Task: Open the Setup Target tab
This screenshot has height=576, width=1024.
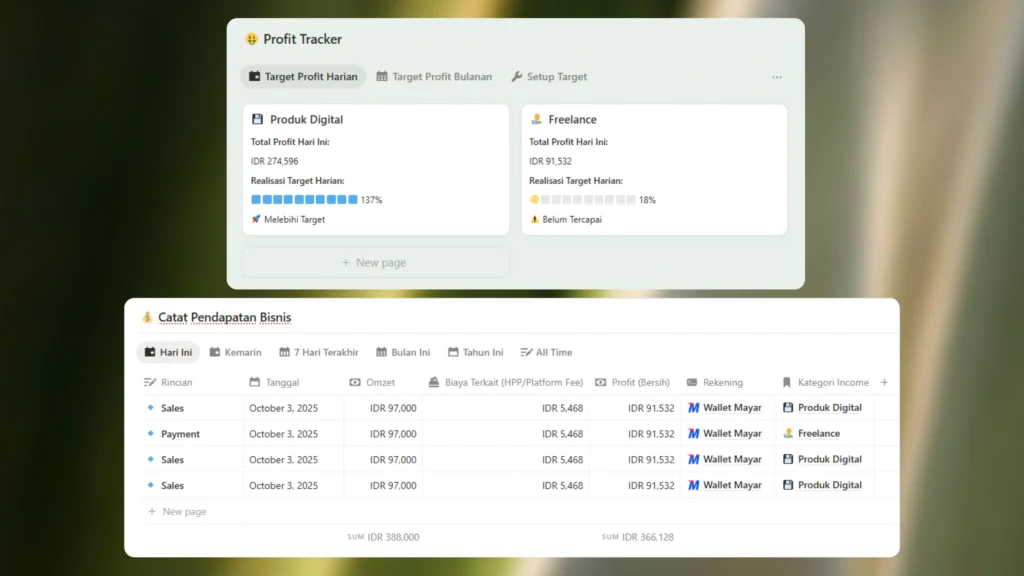Action: pos(549,77)
